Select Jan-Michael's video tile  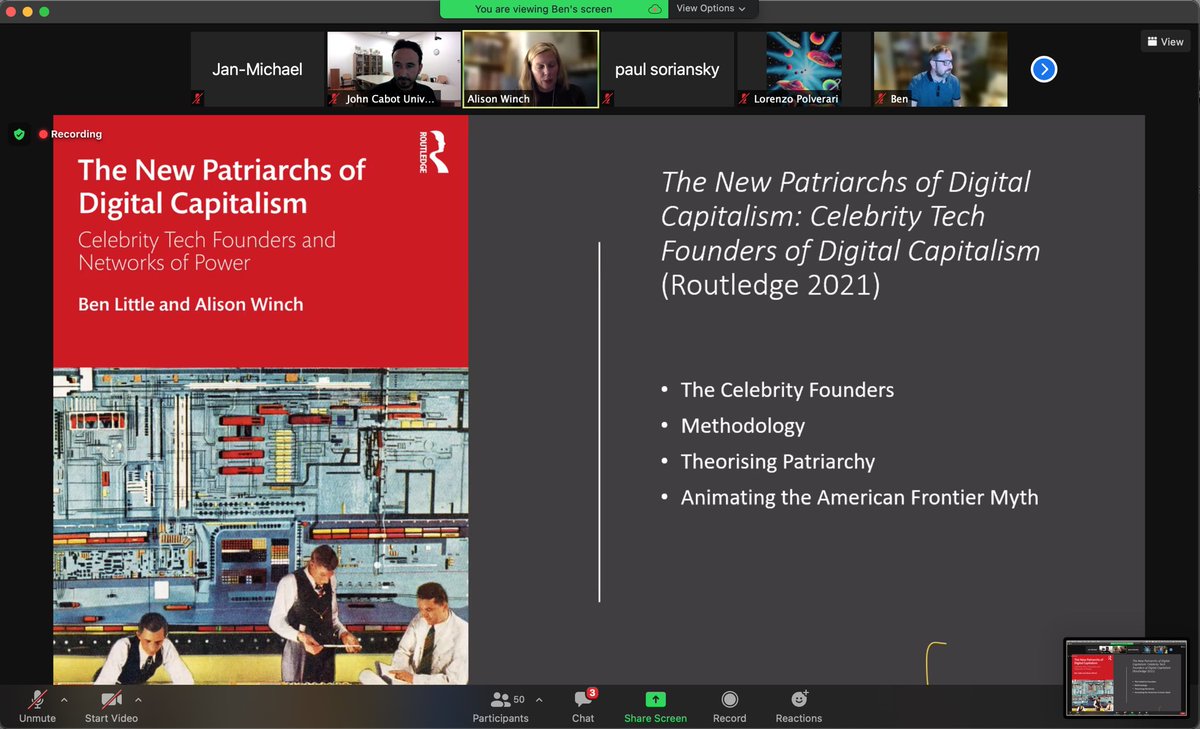(257, 69)
